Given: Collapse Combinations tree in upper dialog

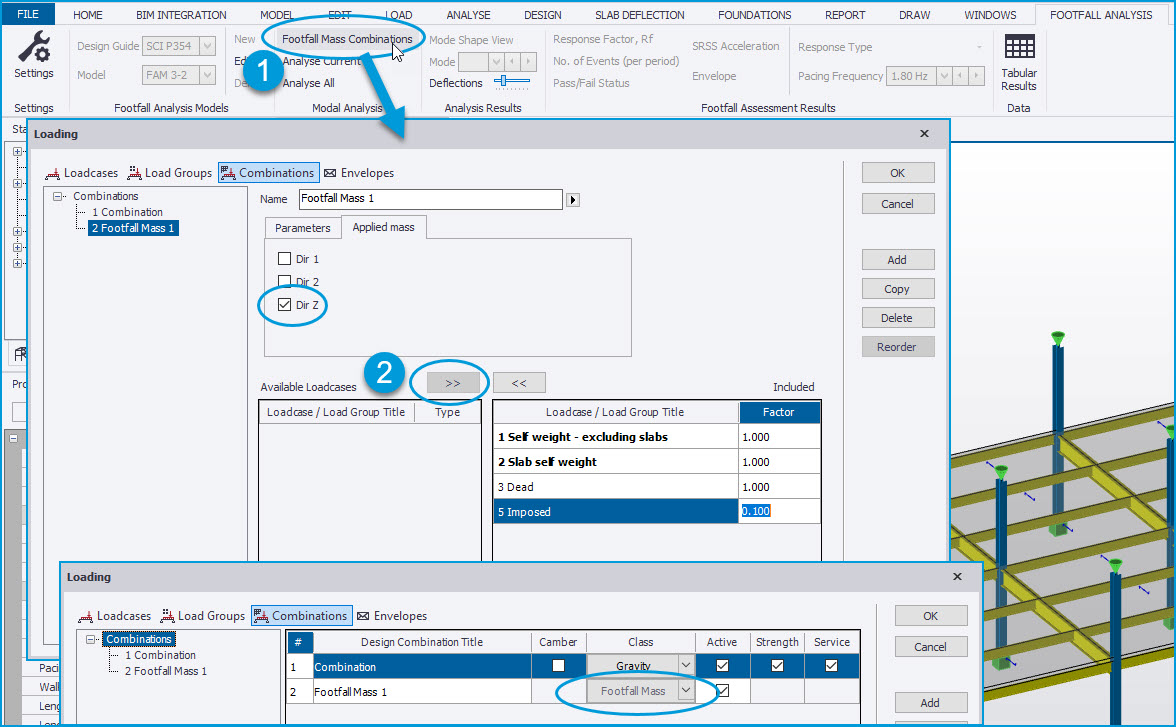Looking at the screenshot, I should tap(59, 197).
